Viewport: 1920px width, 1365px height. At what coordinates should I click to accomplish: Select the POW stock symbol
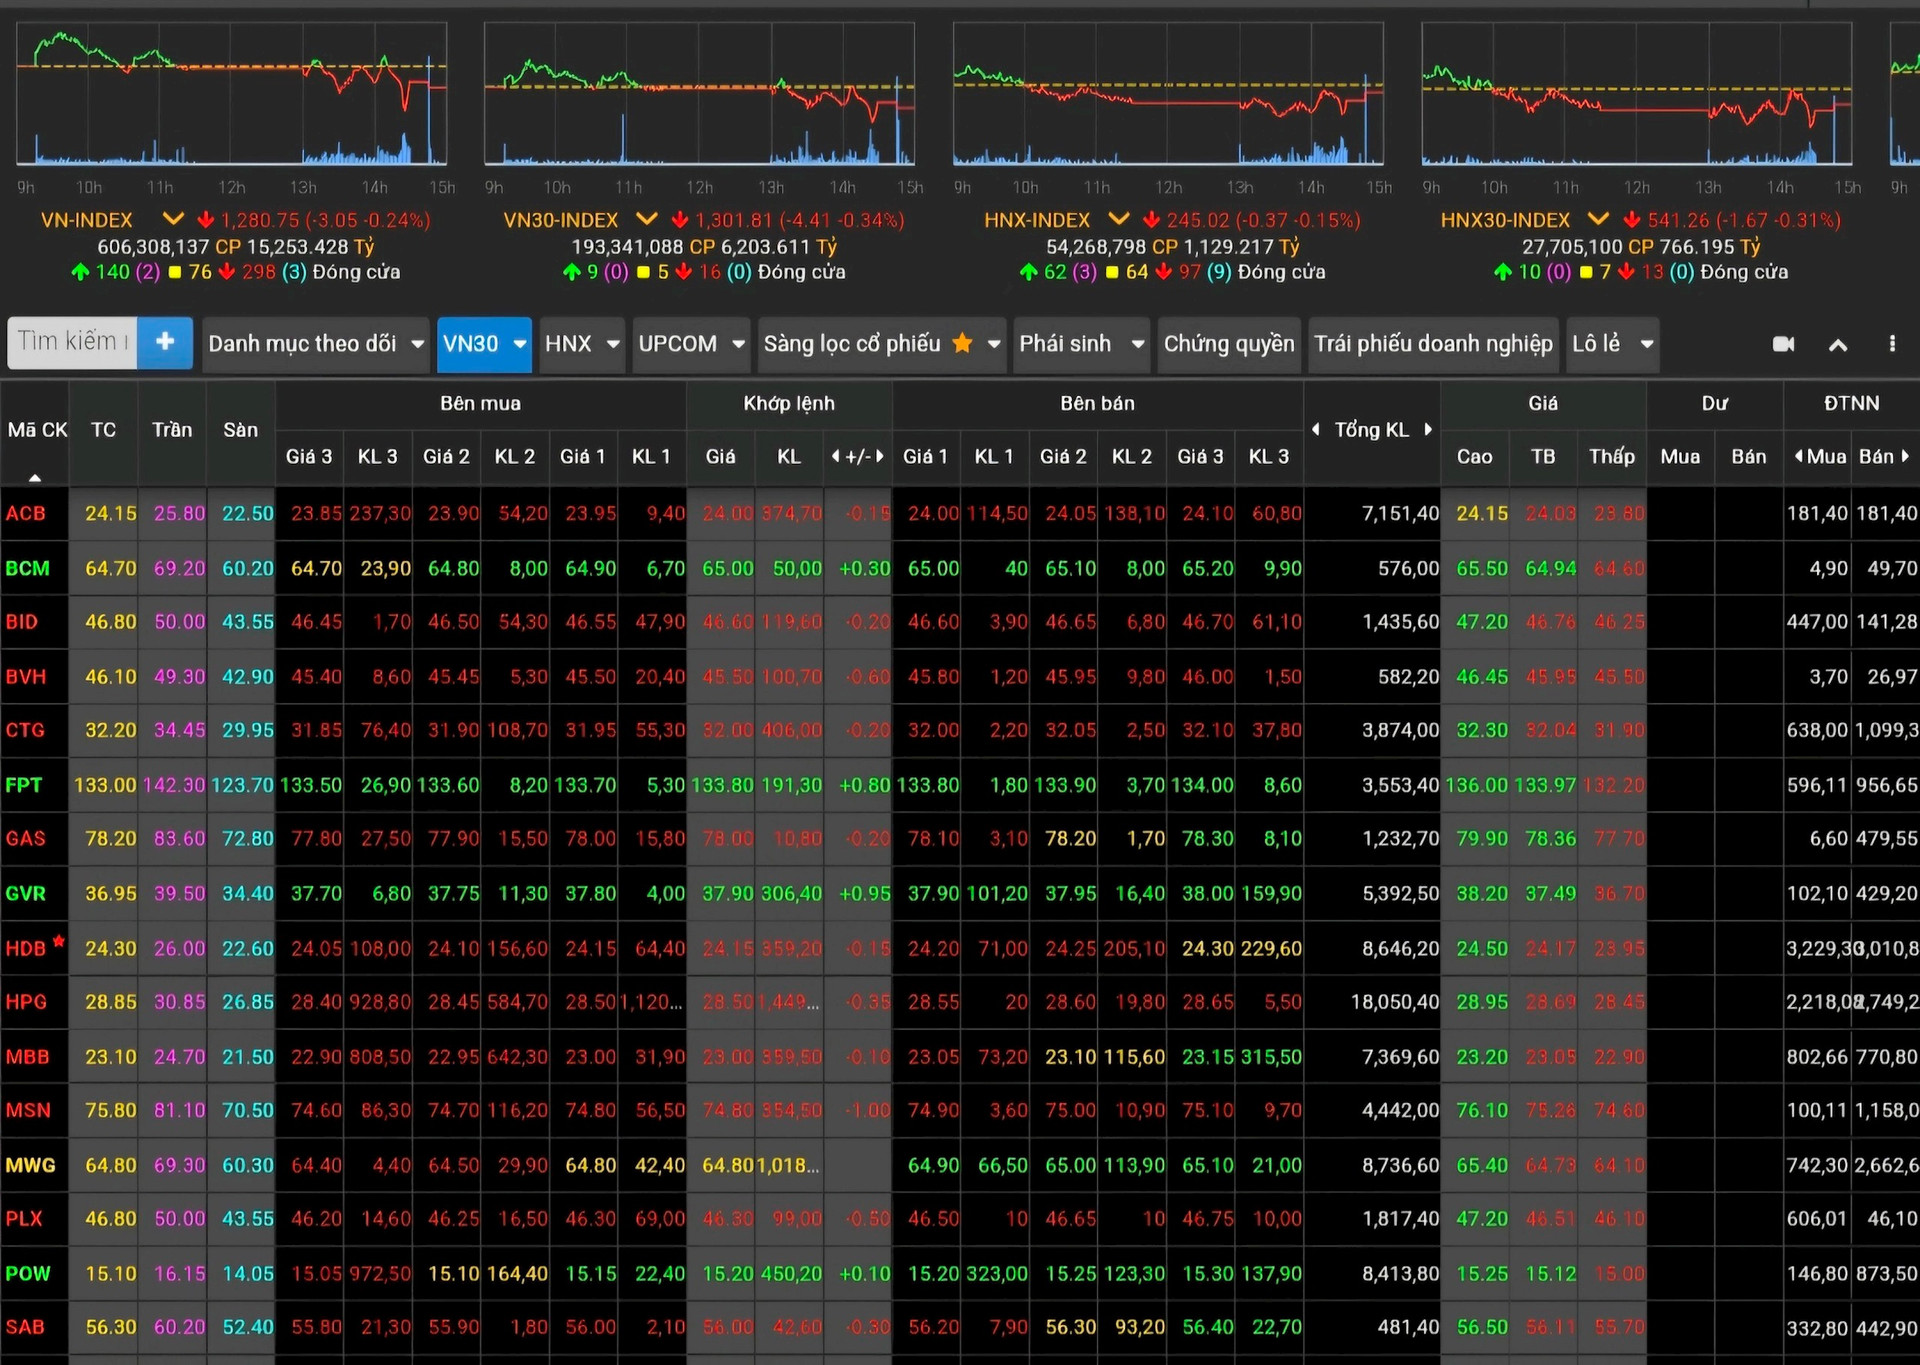point(27,1273)
